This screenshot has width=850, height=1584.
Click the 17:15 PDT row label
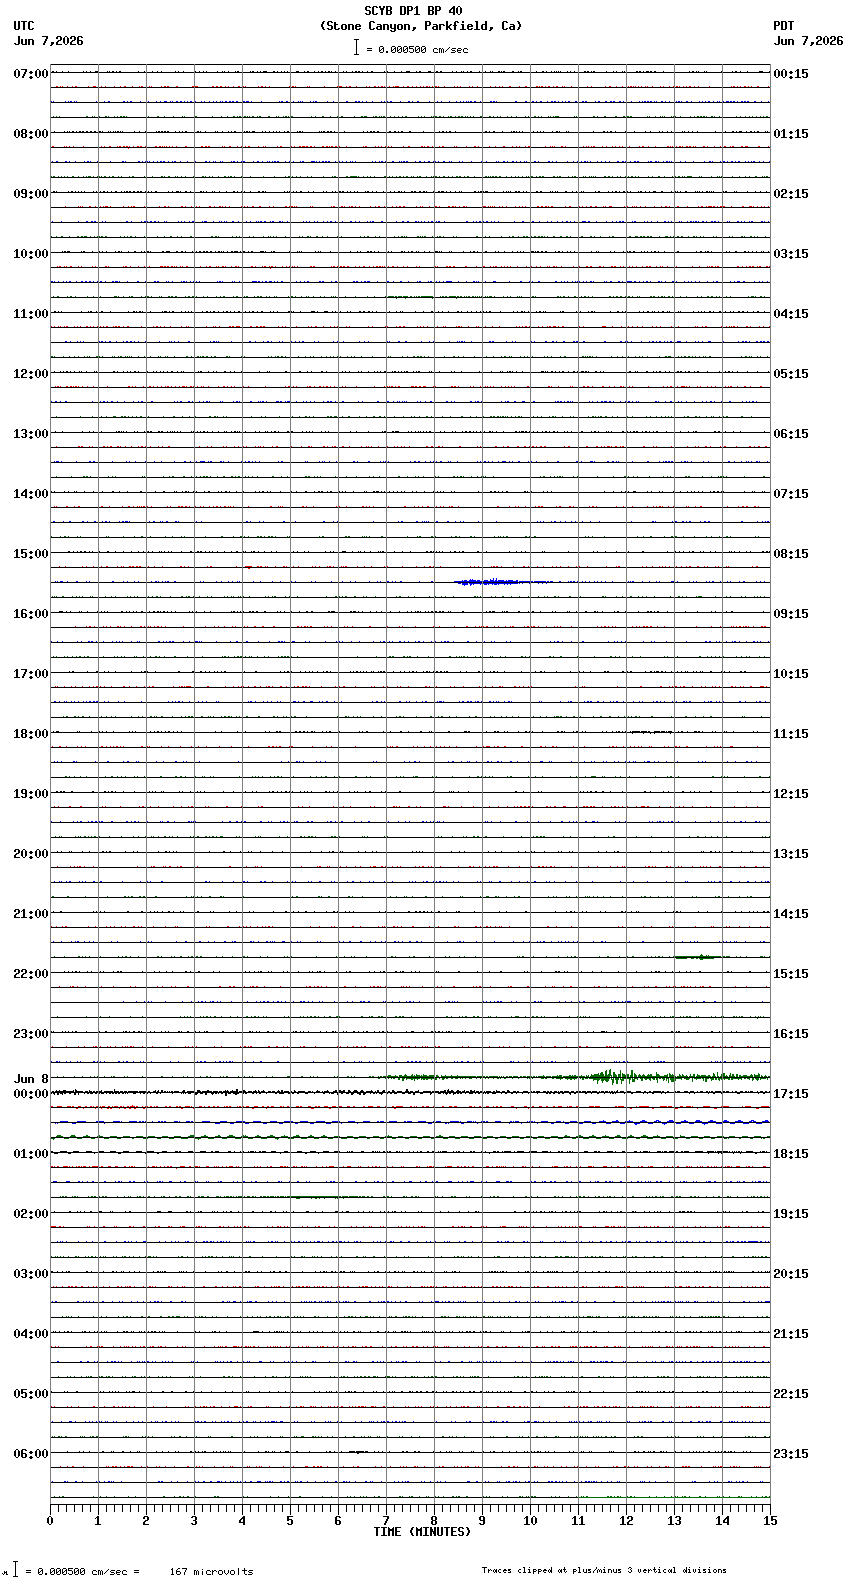click(791, 1094)
